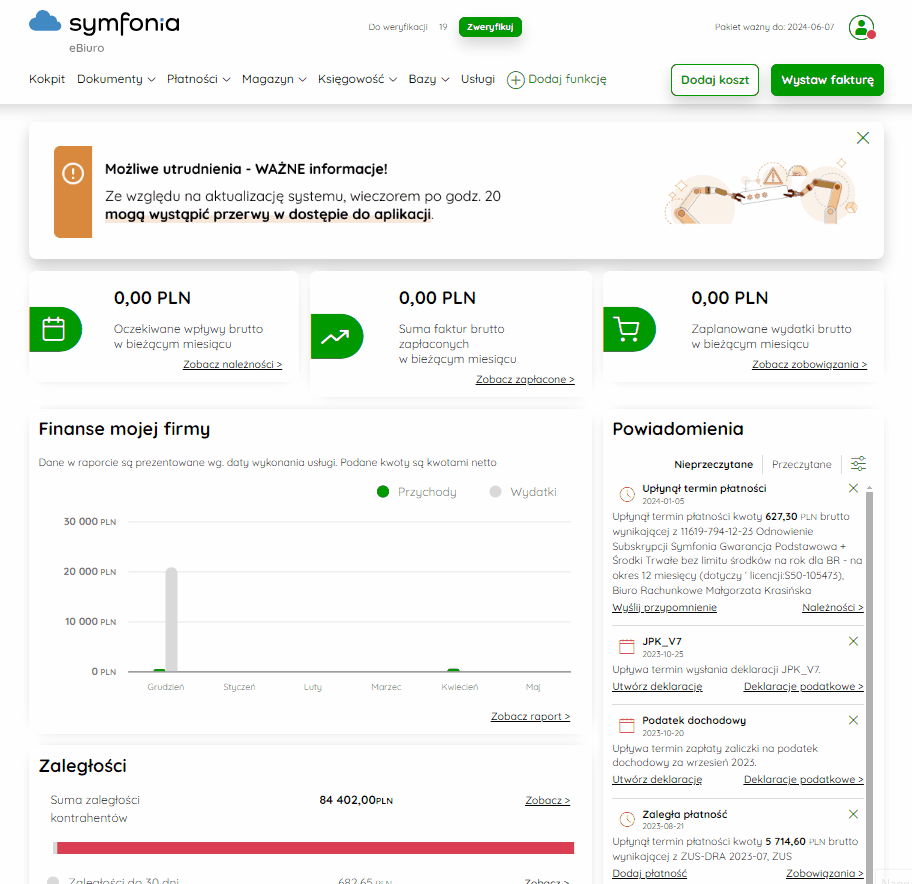Close the Możliwe utrudnienia alert banner

pos(863,138)
